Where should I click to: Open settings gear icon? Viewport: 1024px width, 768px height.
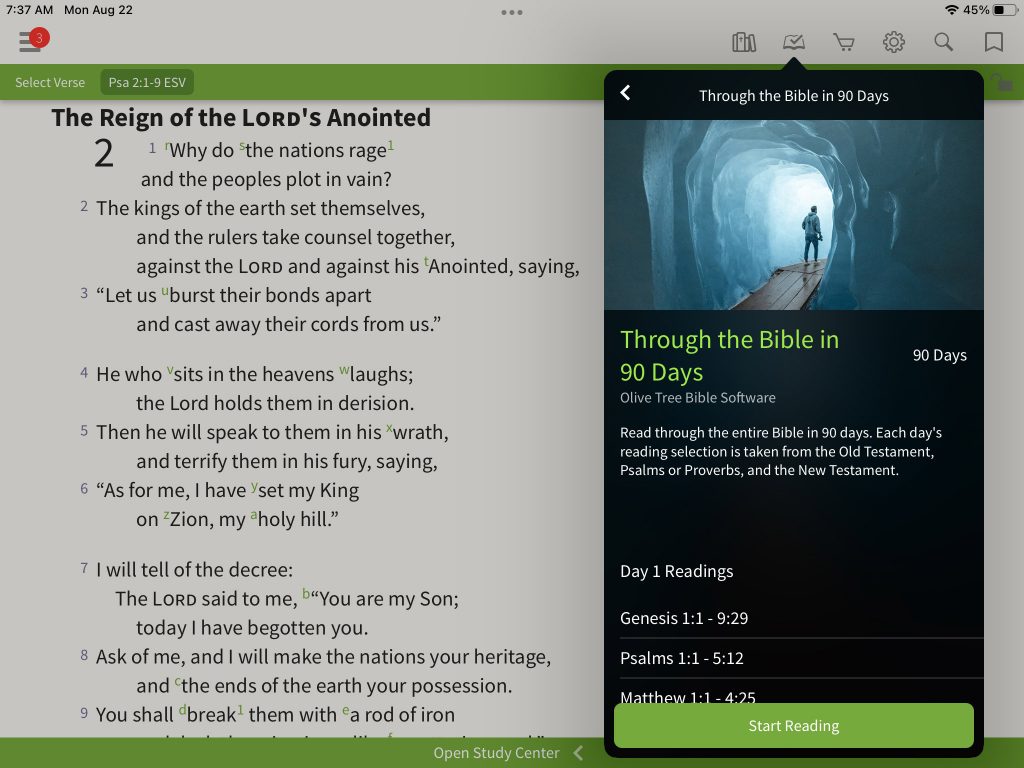(x=893, y=42)
